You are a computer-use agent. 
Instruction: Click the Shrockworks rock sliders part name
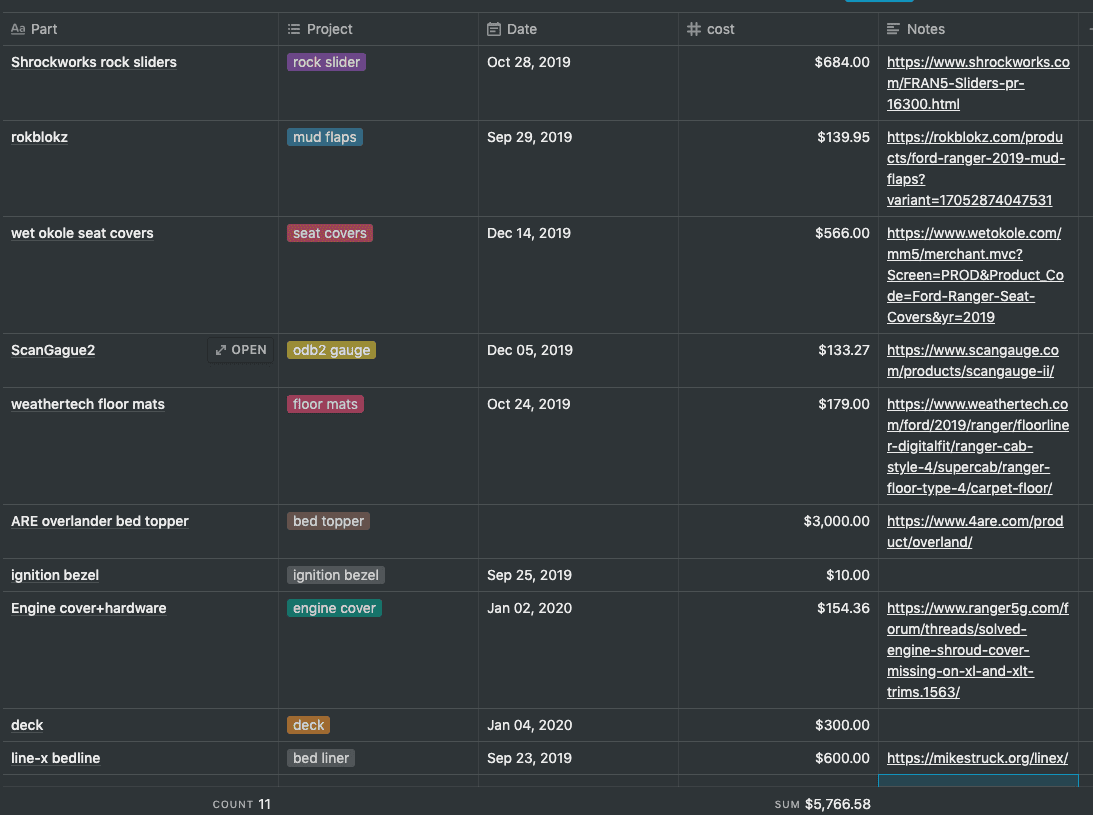click(94, 62)
